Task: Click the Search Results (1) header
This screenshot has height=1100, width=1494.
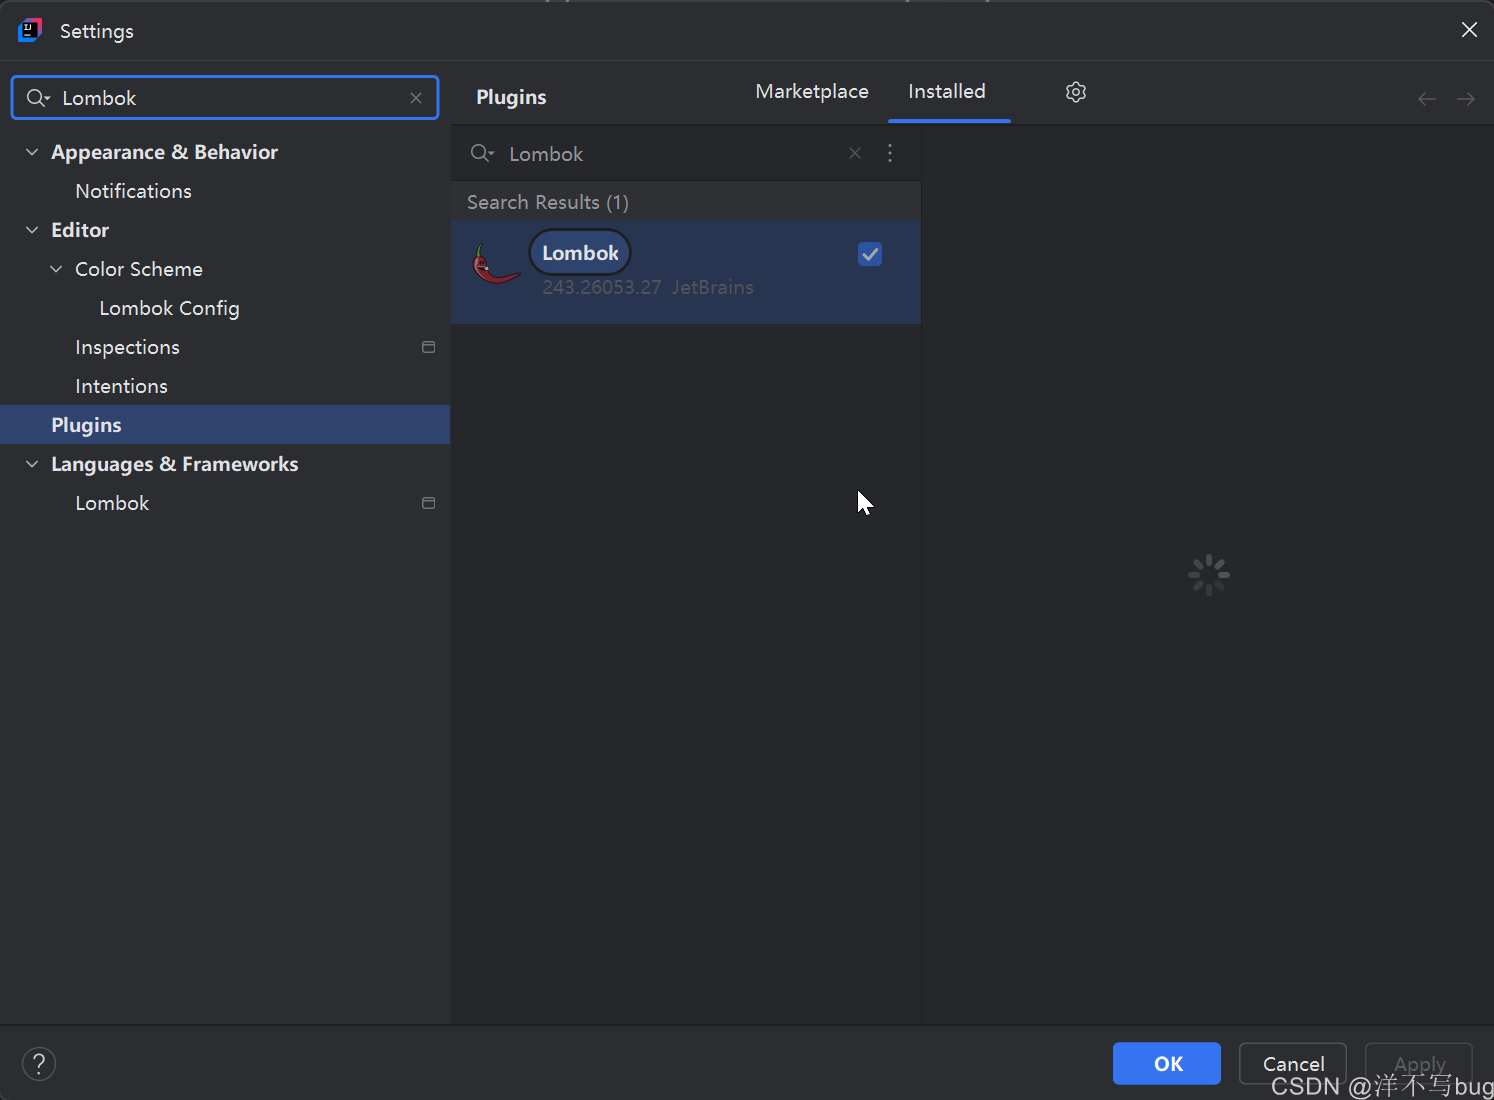Action: [548, 202]
